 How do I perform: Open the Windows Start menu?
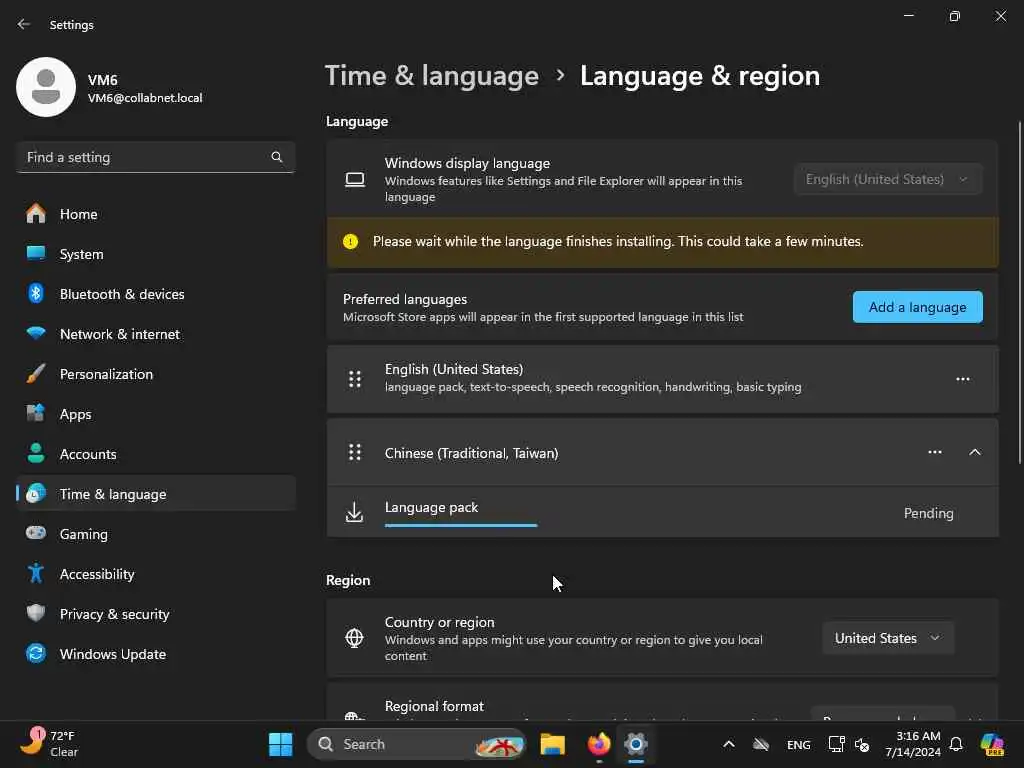point(281,744)
